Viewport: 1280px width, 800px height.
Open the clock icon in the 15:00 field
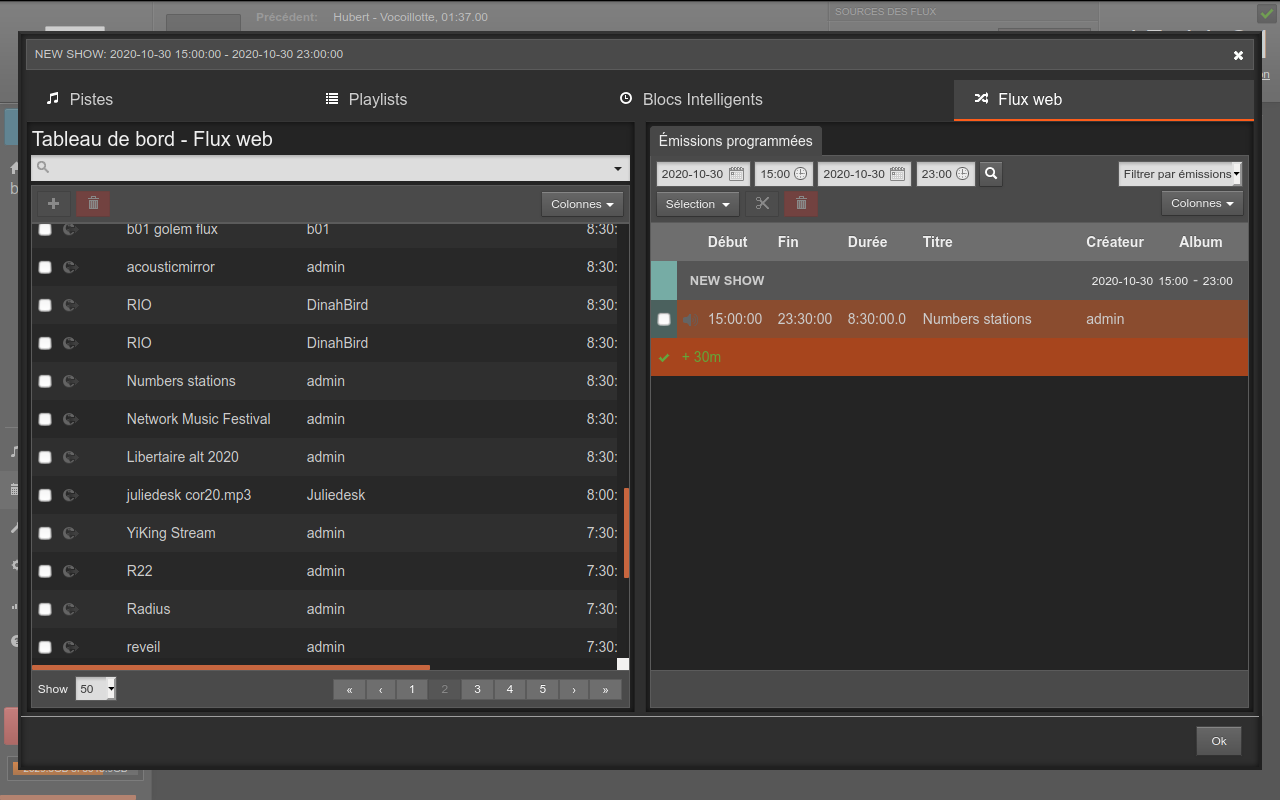click(x=801, y=174)
